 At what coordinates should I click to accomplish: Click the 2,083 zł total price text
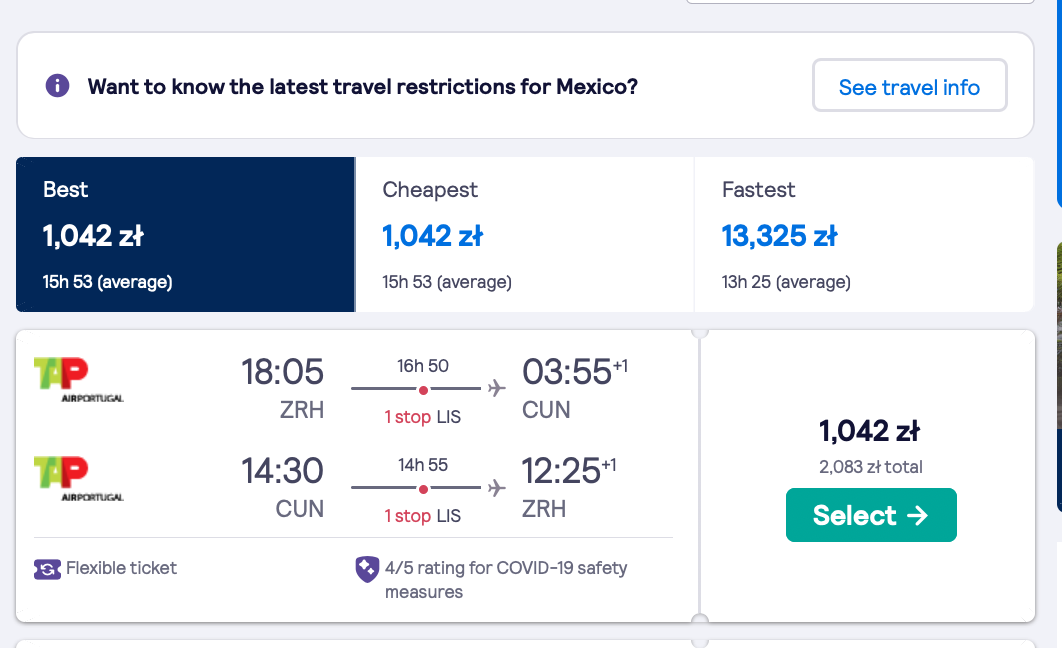pos(871,467)
